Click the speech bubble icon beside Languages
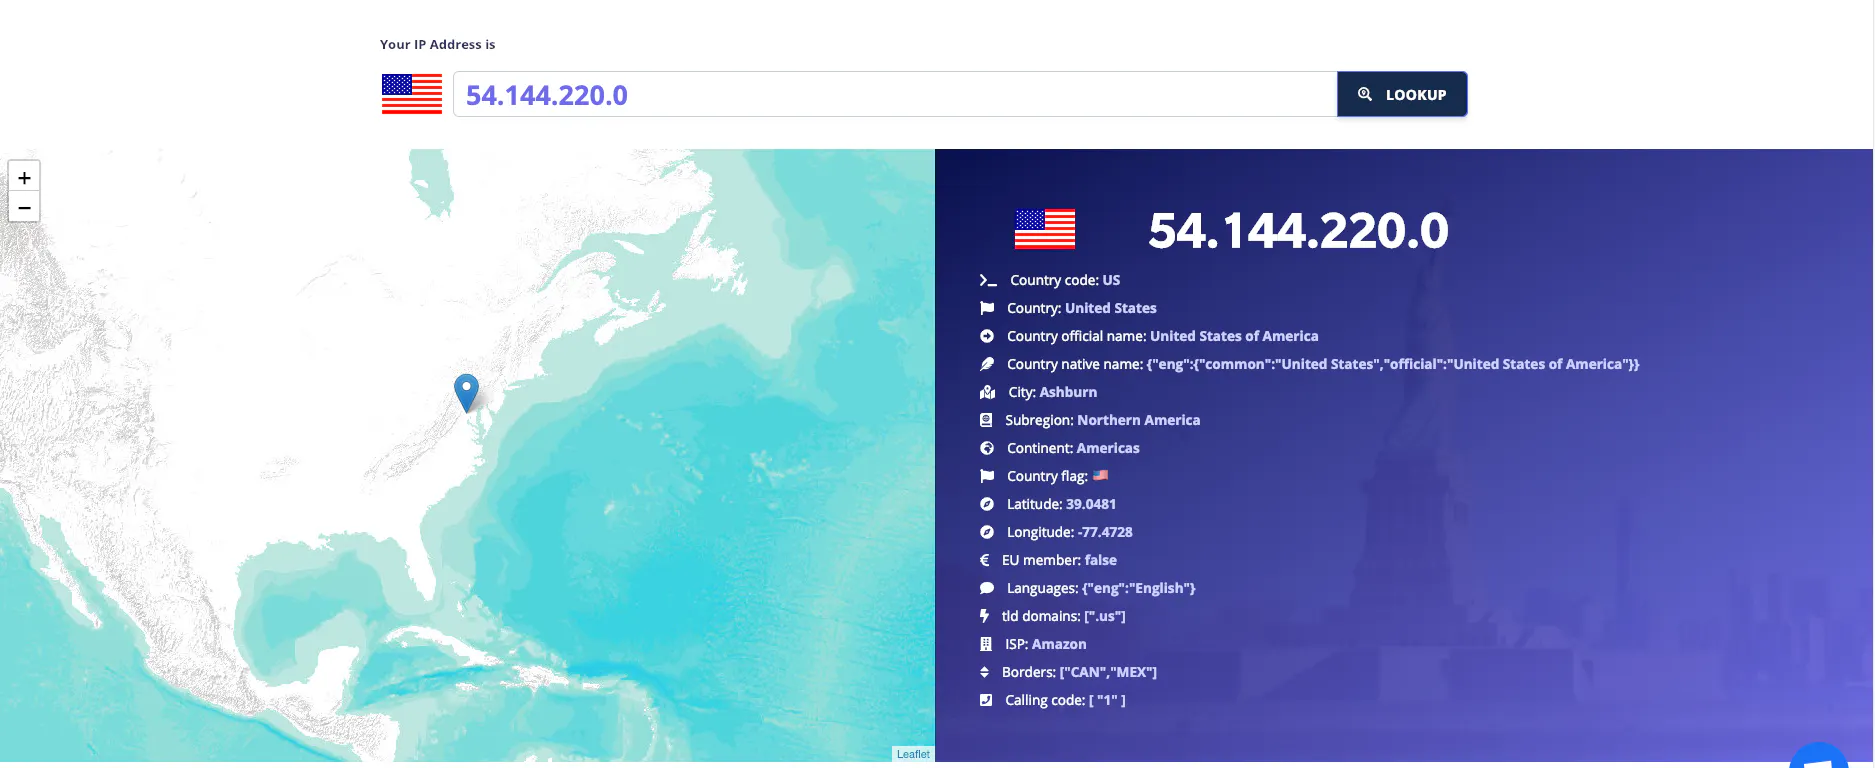The image size is (1875, 768). pos(987,588)
